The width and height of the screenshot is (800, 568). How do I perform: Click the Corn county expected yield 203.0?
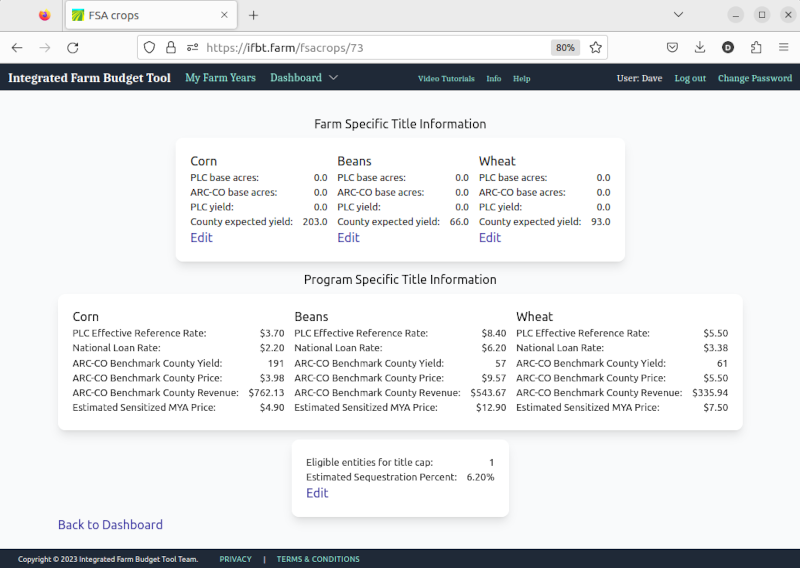tap(315, 222)
